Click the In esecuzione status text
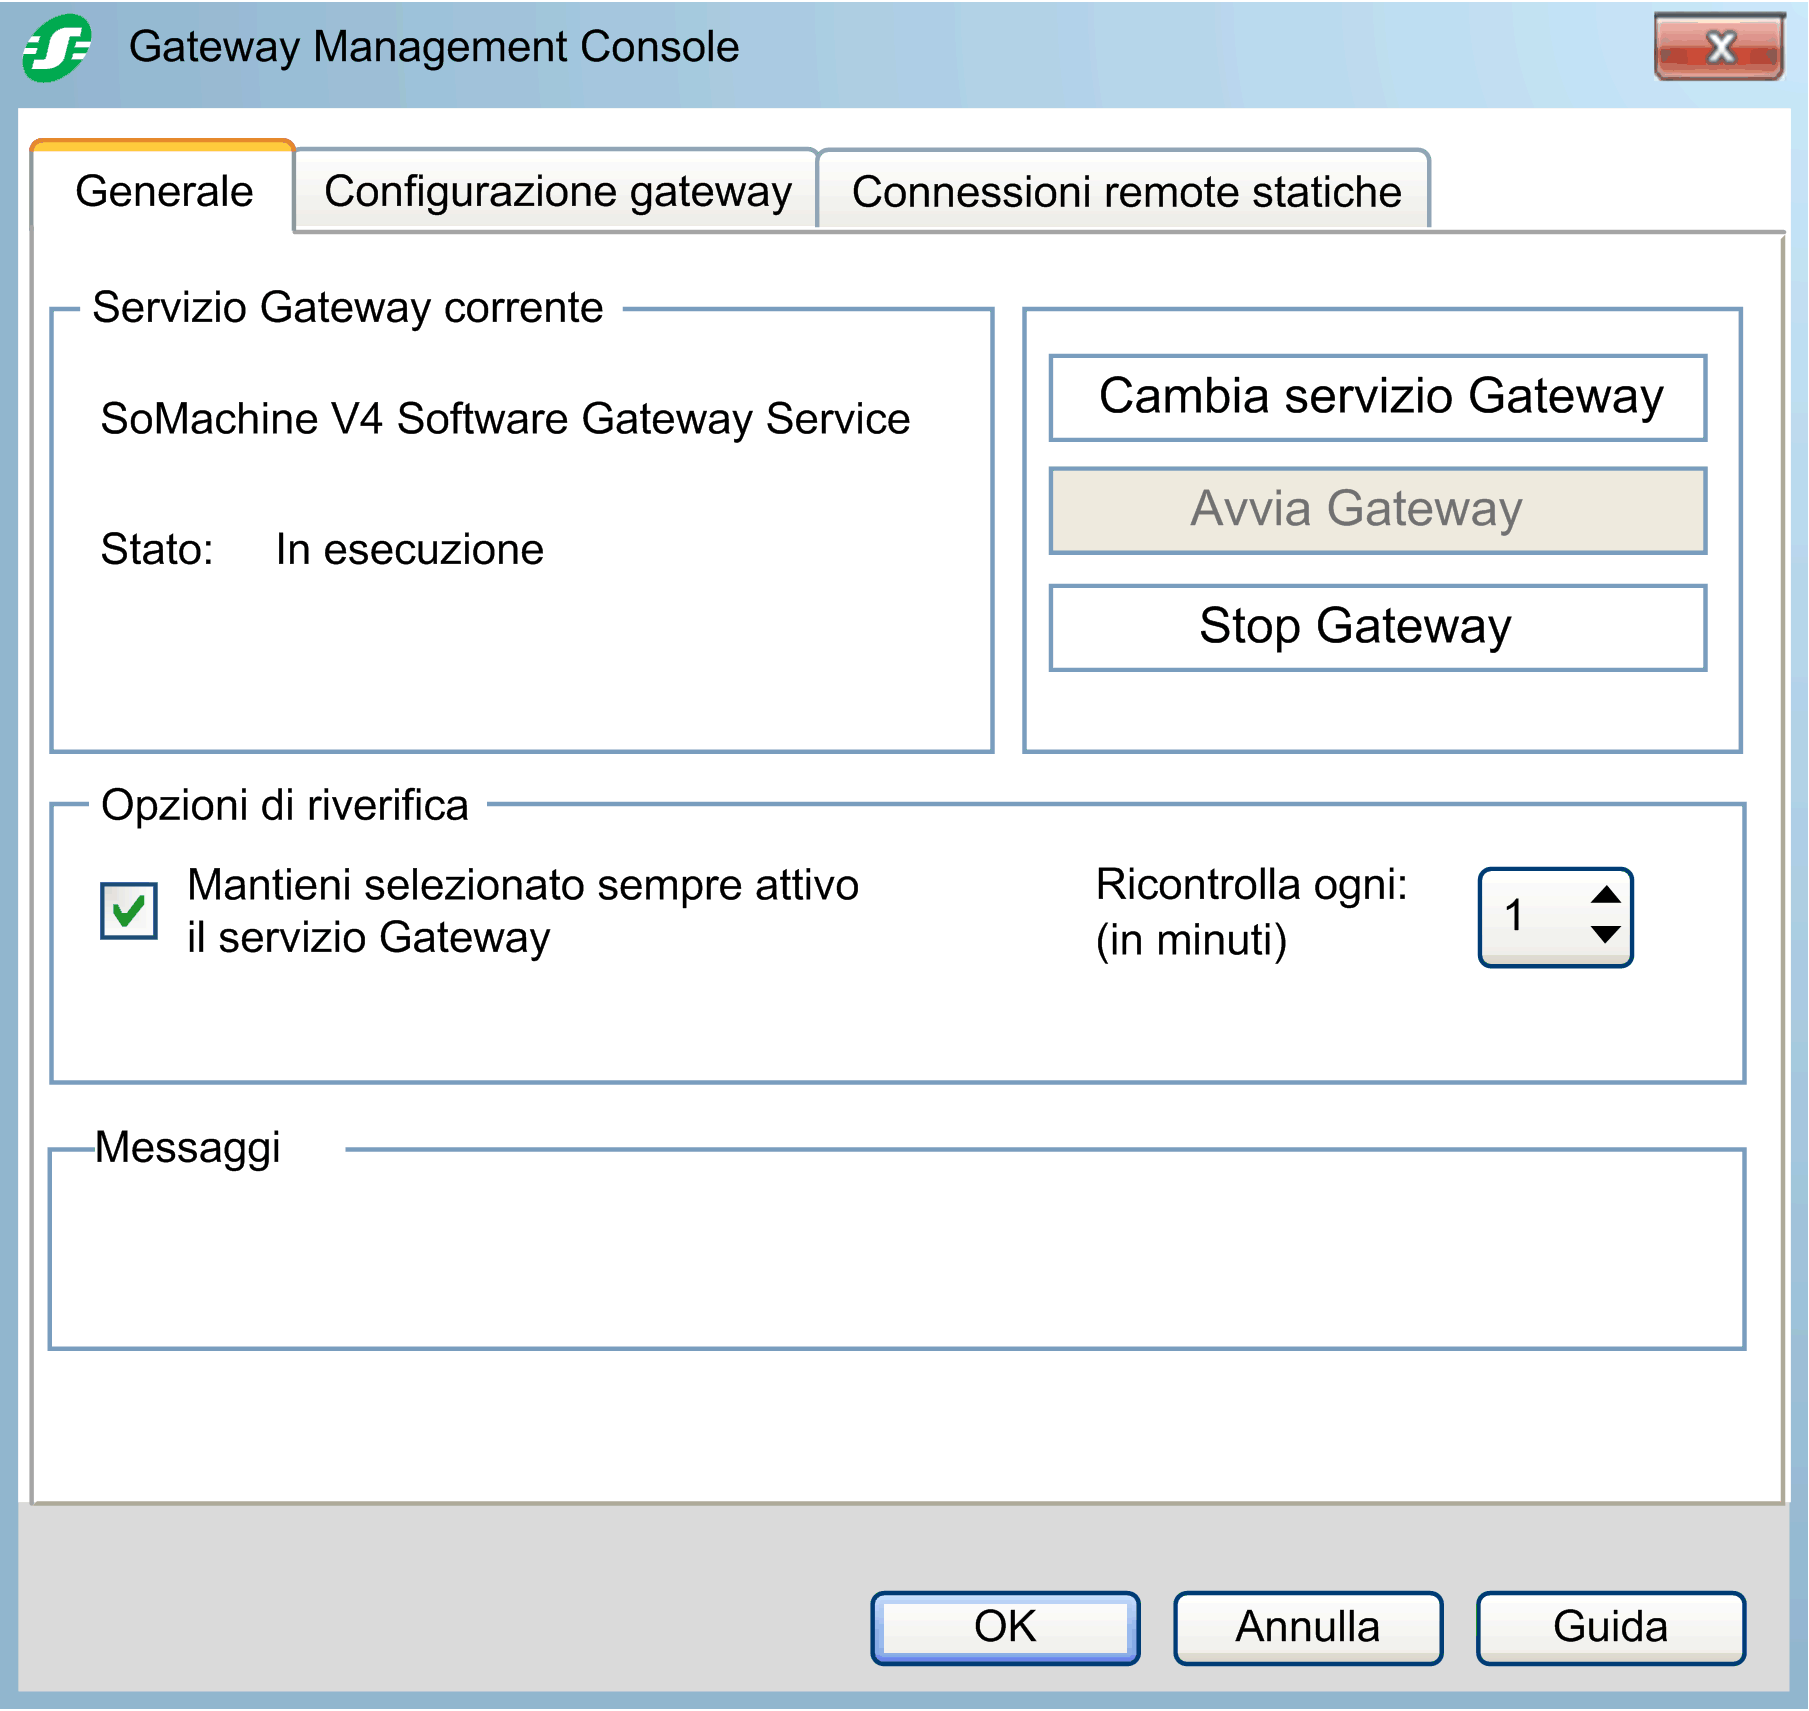 coord(410,549)
